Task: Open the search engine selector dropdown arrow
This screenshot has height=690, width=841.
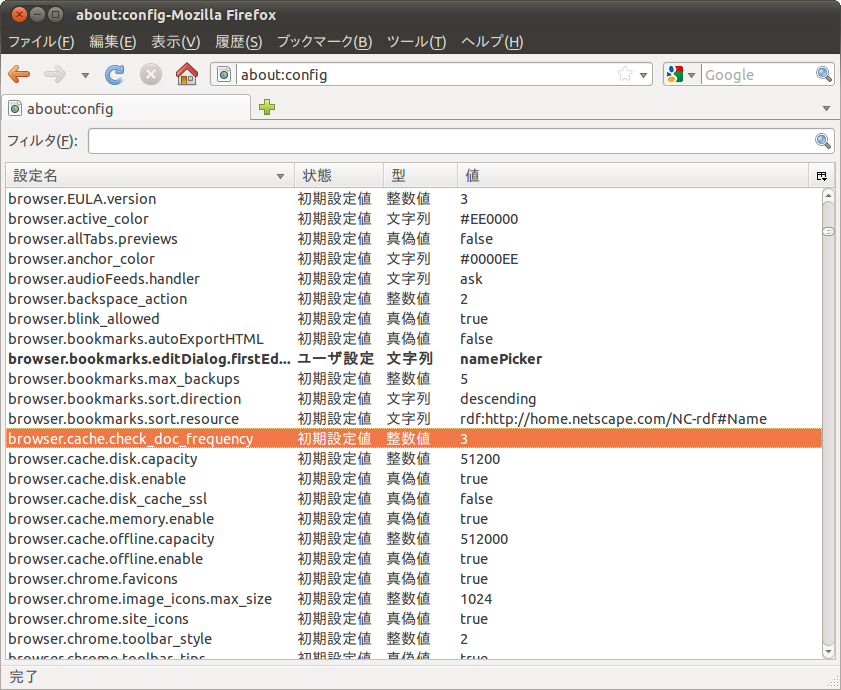Action: coord(691,75)
